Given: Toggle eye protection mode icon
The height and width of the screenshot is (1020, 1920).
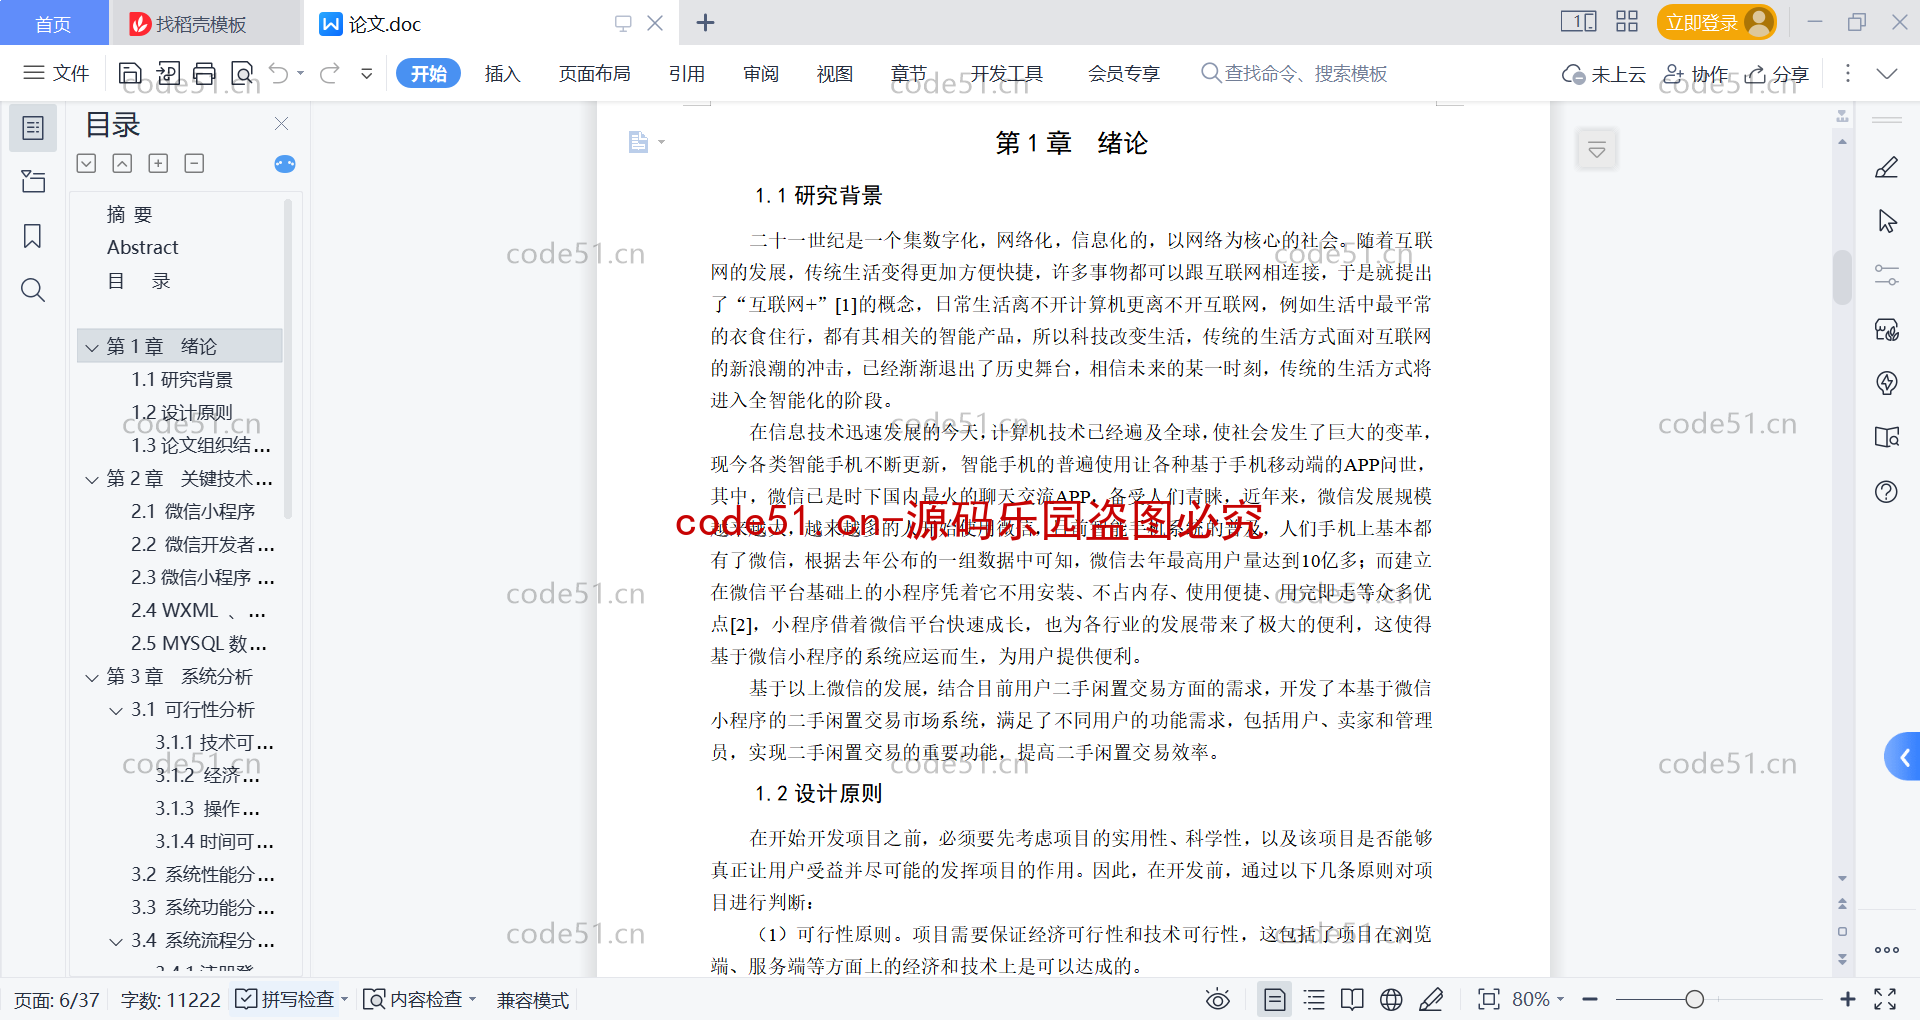Looking at the screenshot, I should click(x=1217, y=999).
